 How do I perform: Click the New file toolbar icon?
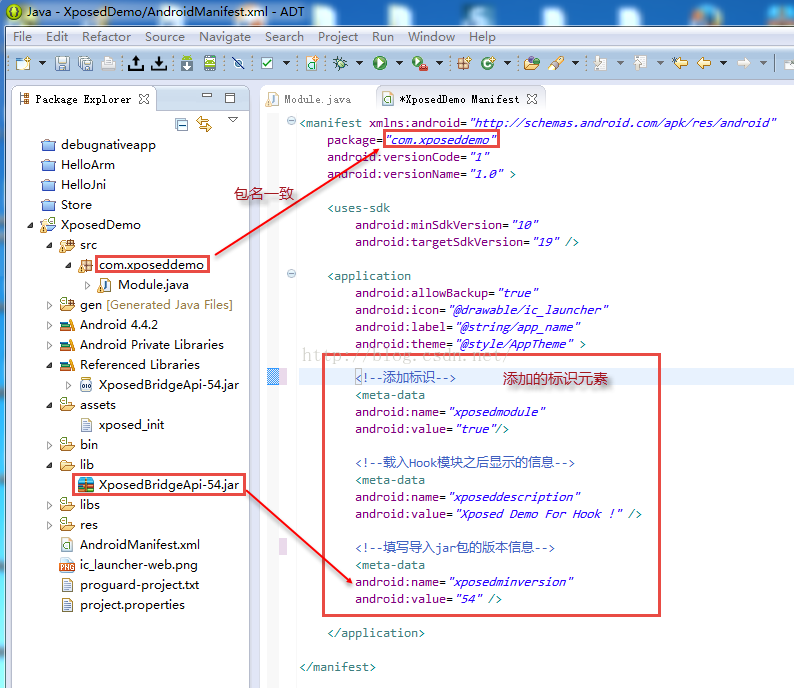point(23,63)
